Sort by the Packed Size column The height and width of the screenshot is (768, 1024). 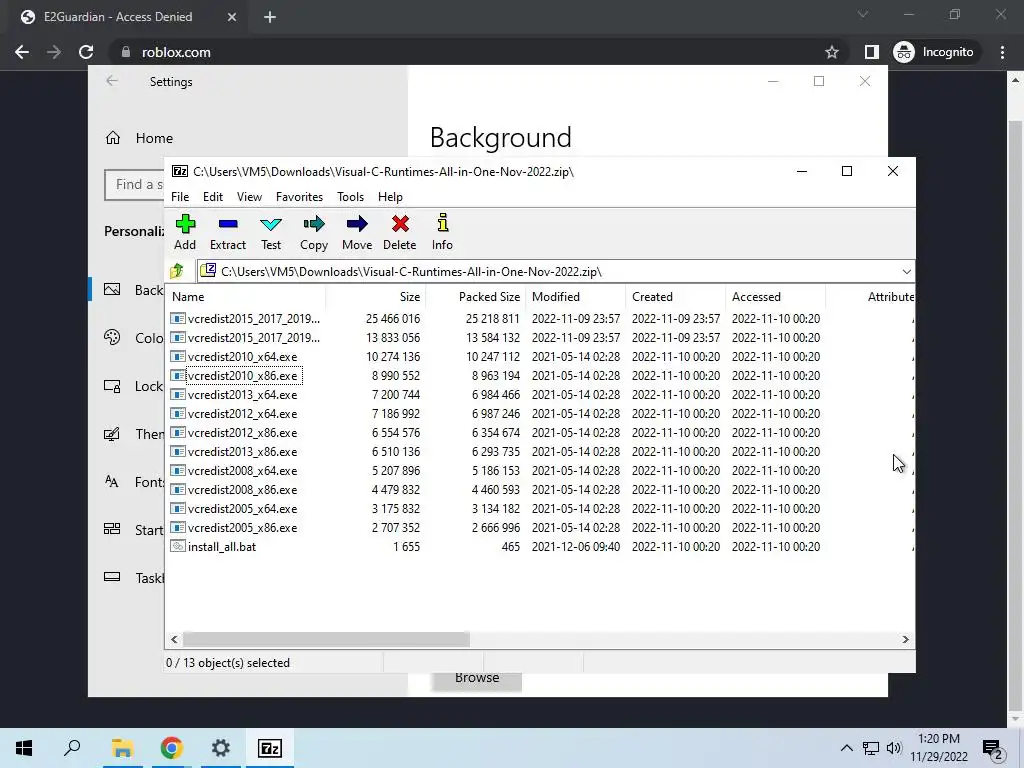(475, 296)
